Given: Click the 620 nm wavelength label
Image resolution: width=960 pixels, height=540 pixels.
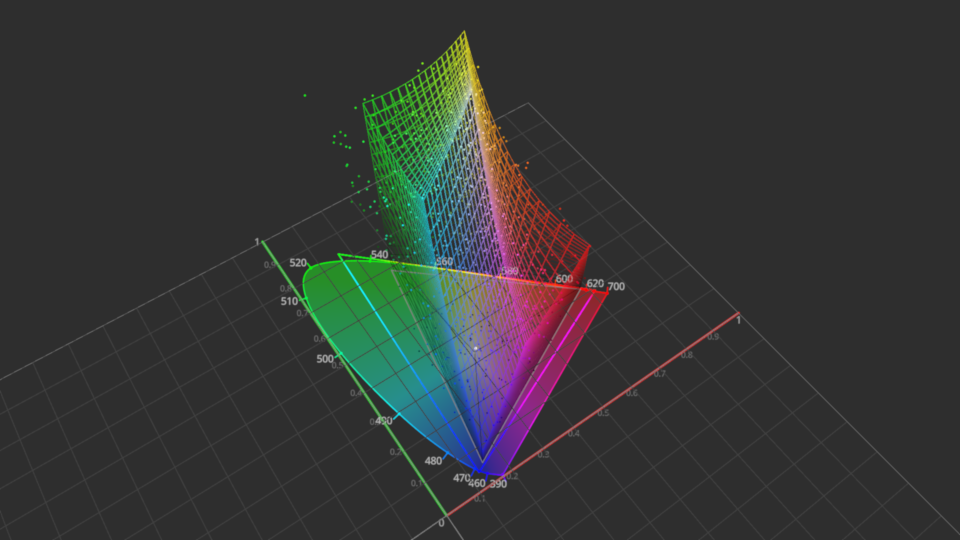Looking at the screenshot, I should pyautogui.click(x=595, y=283).
